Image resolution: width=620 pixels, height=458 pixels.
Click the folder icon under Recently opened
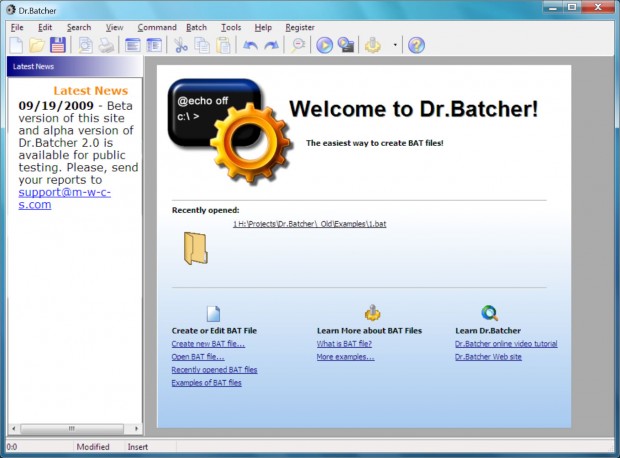coord(195,248)
